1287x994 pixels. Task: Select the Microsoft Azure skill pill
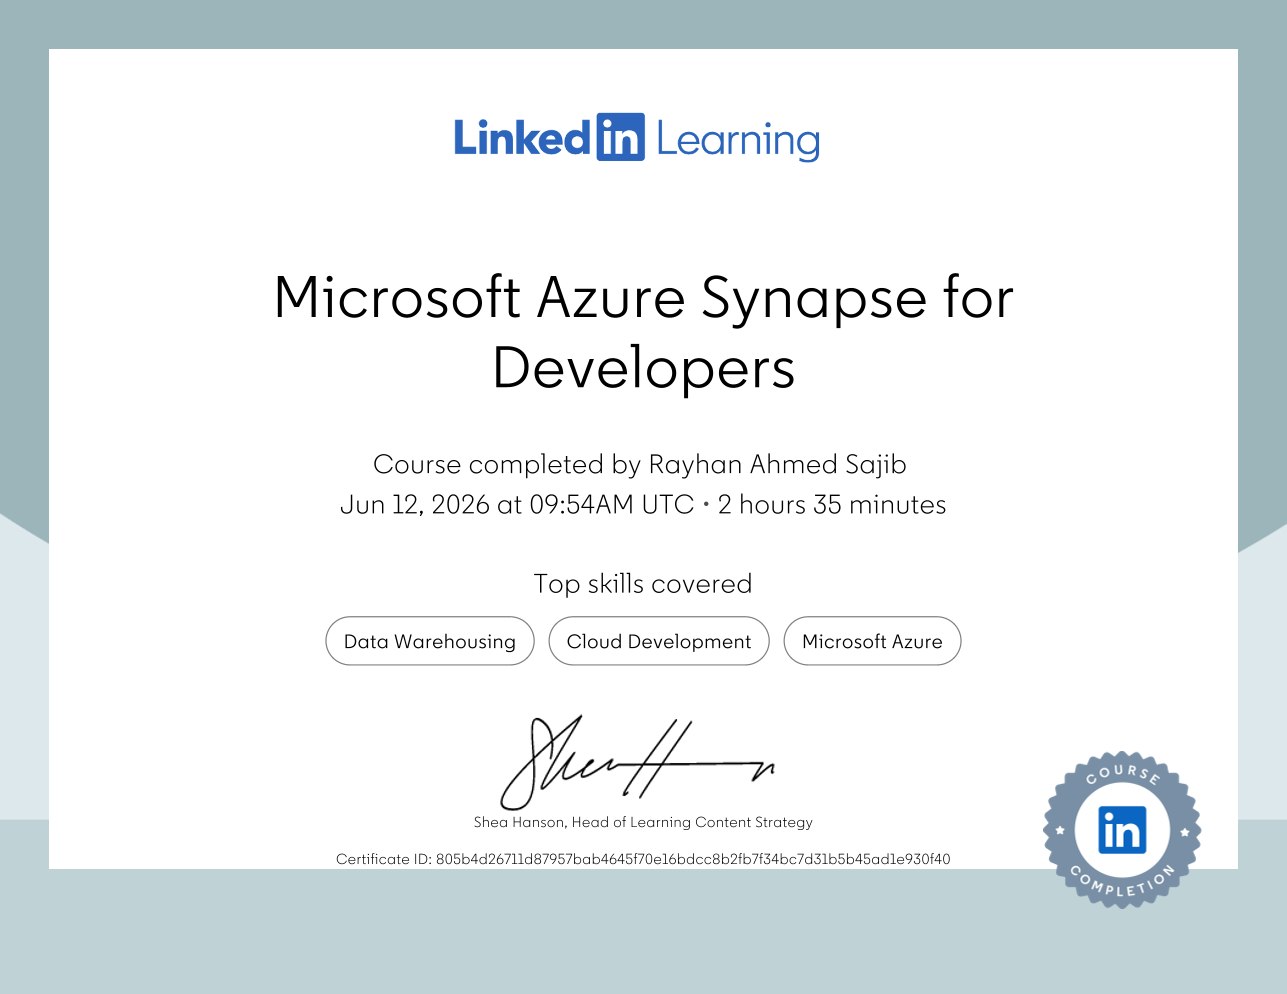[x=872, y=641]
